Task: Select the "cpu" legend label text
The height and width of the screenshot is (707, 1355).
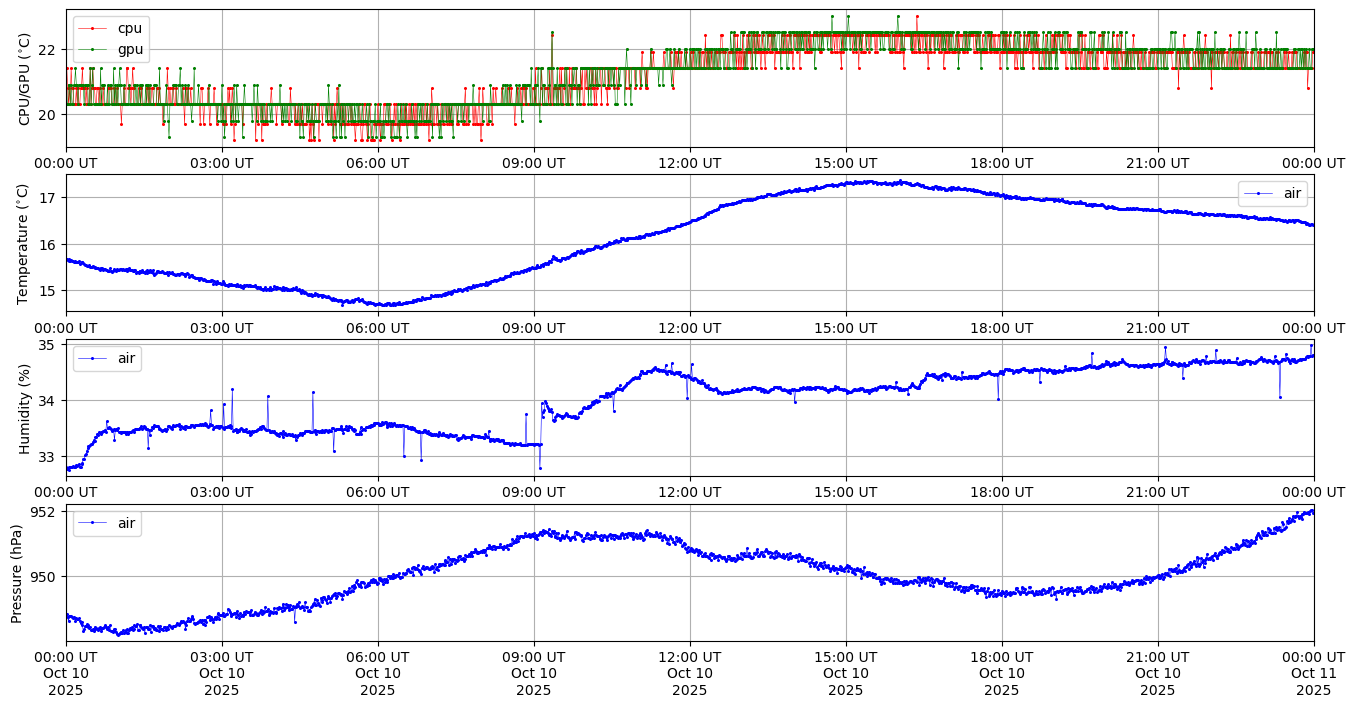Action: pyautogui.click(x=130, y=29)
